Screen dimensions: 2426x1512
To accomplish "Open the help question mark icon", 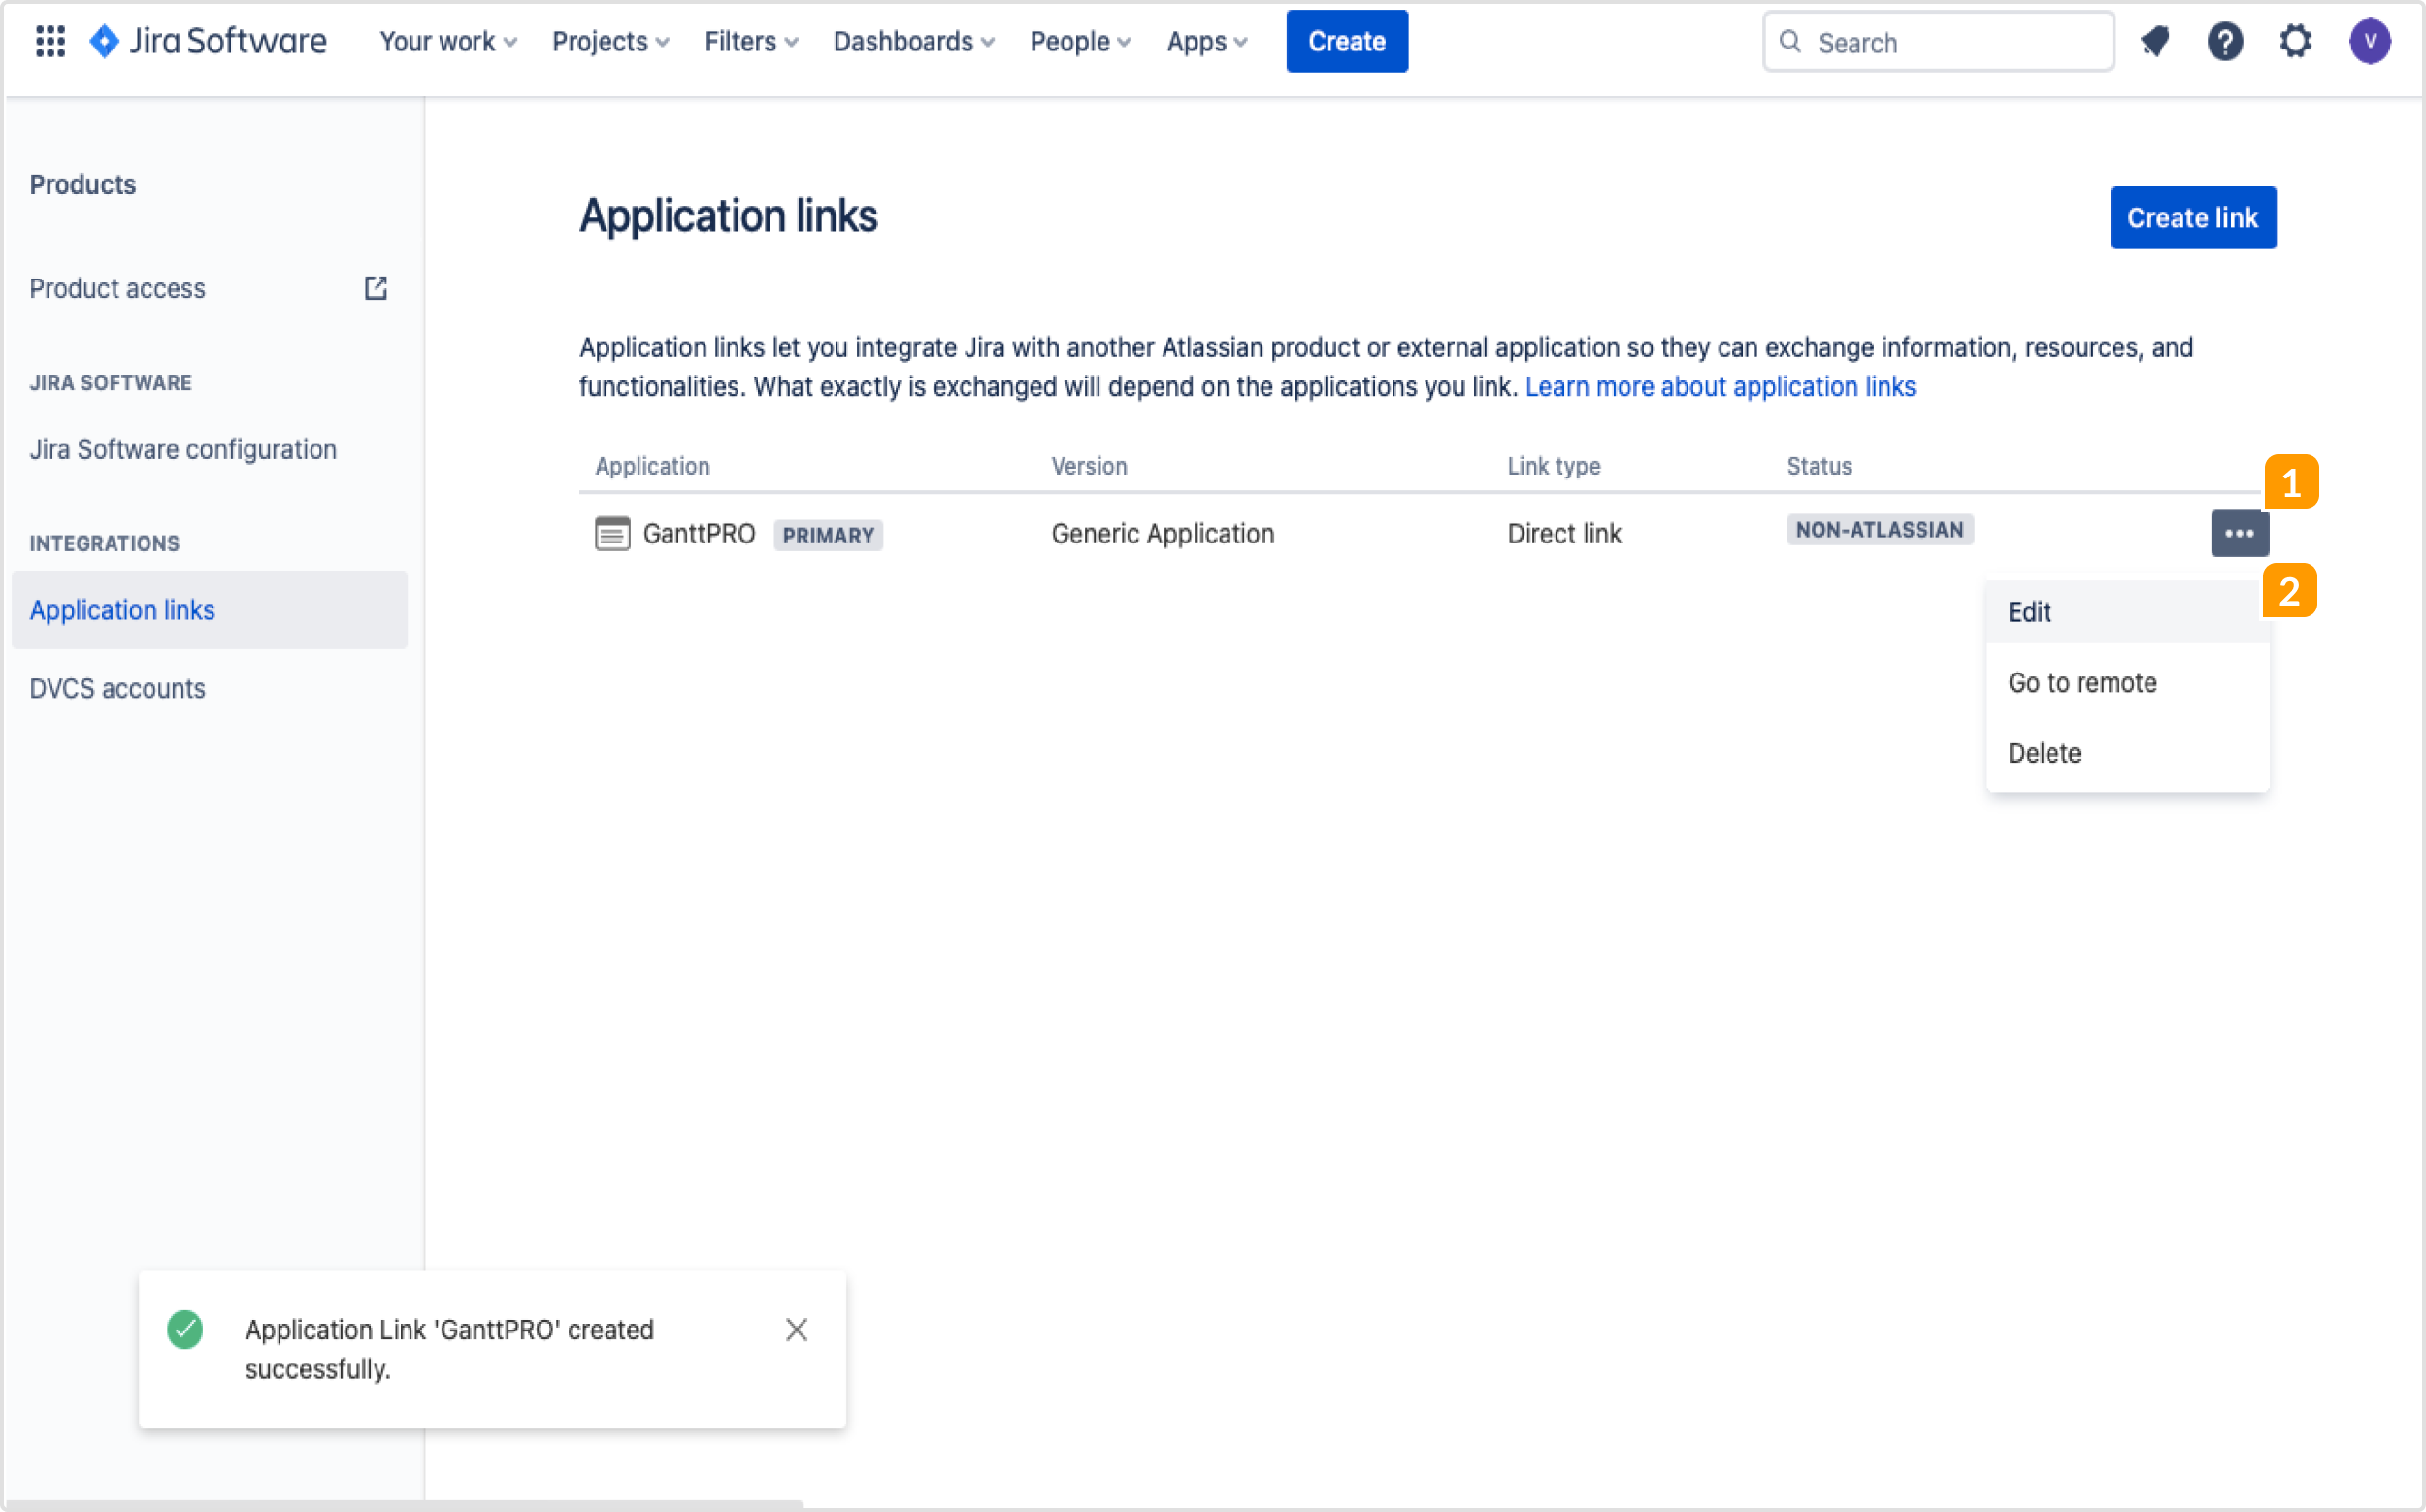I will coord(2225,41).
